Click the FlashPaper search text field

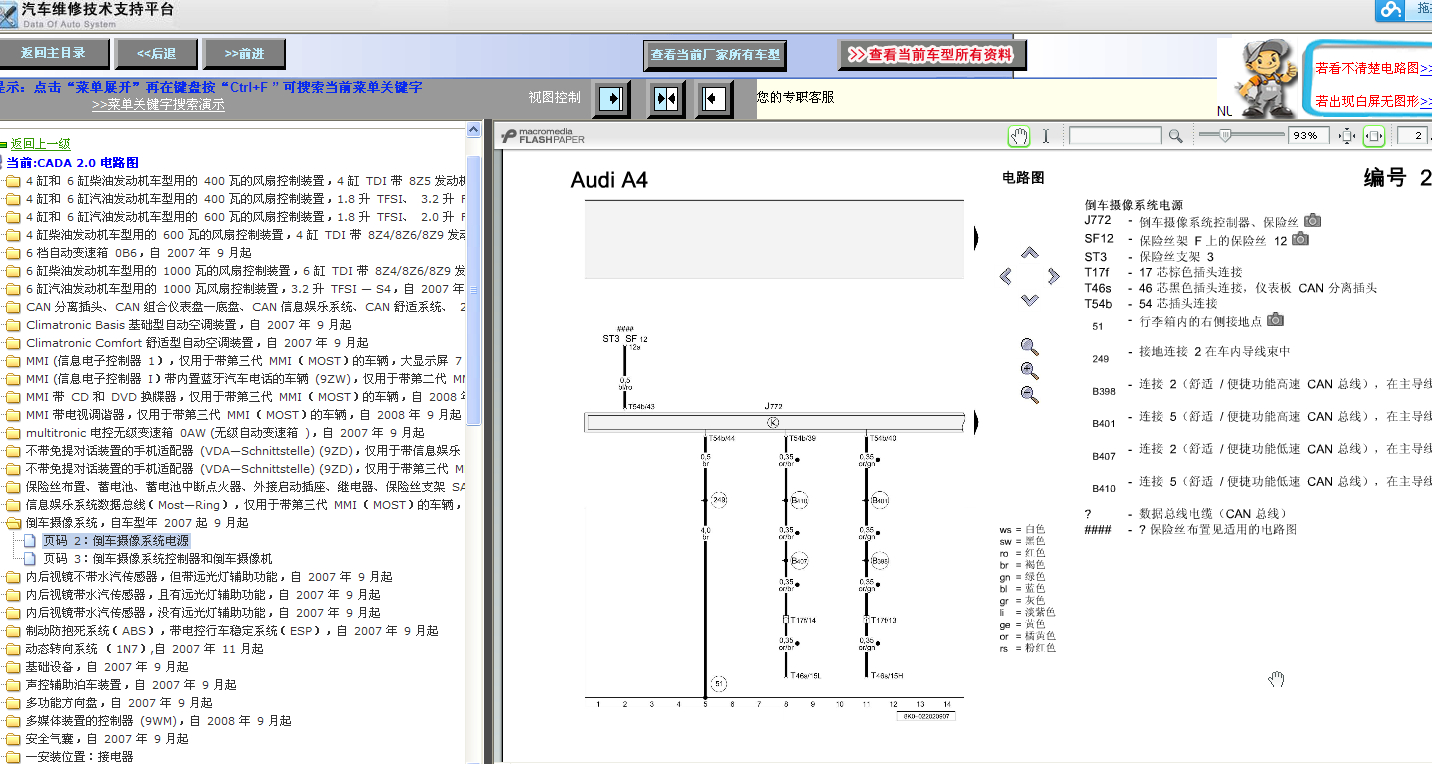(1115, 135)
